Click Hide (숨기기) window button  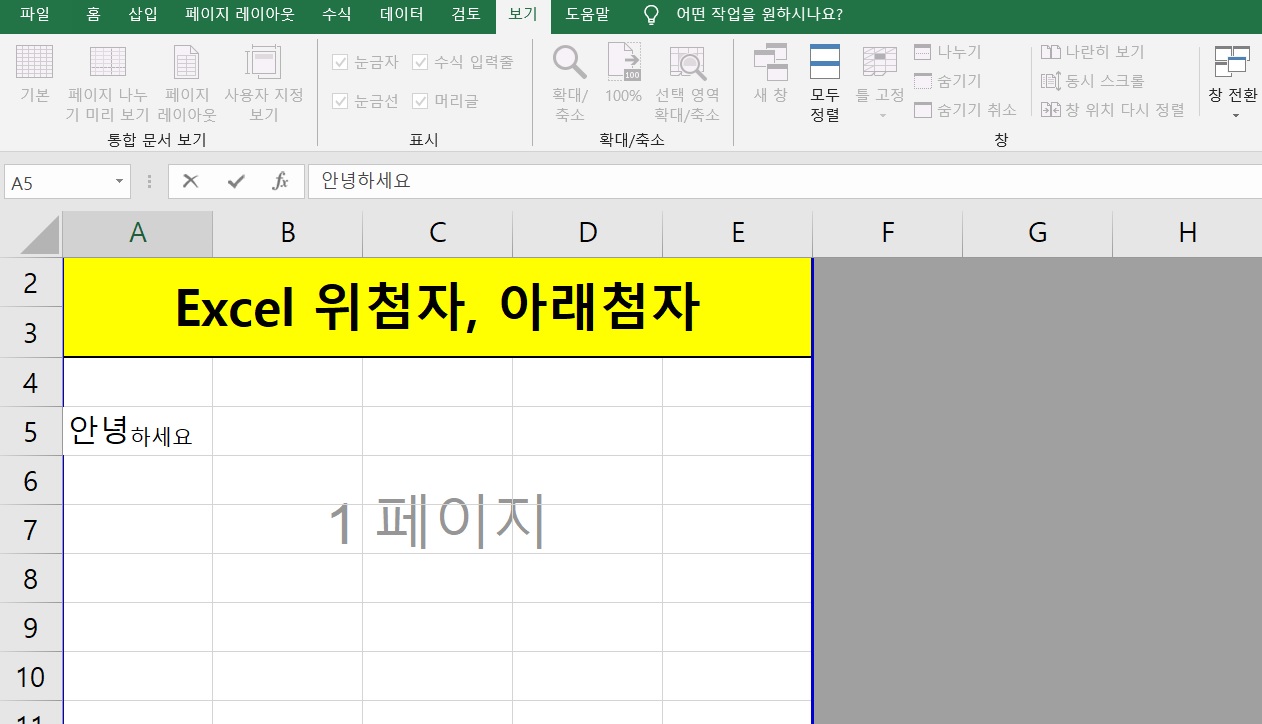(x=948, y=81)
